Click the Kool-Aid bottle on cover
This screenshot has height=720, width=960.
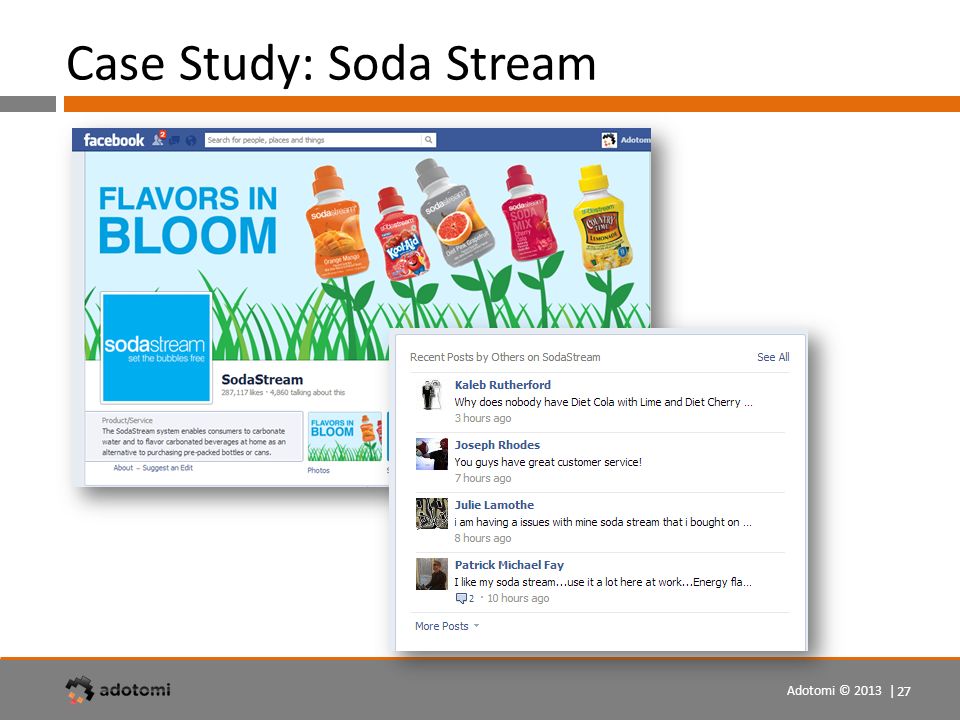pos(402,235)
